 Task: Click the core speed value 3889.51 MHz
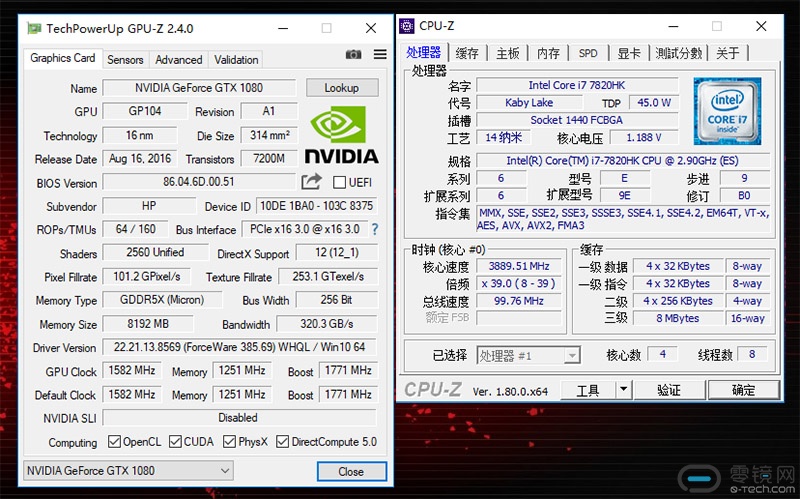(x=519, y=266)
